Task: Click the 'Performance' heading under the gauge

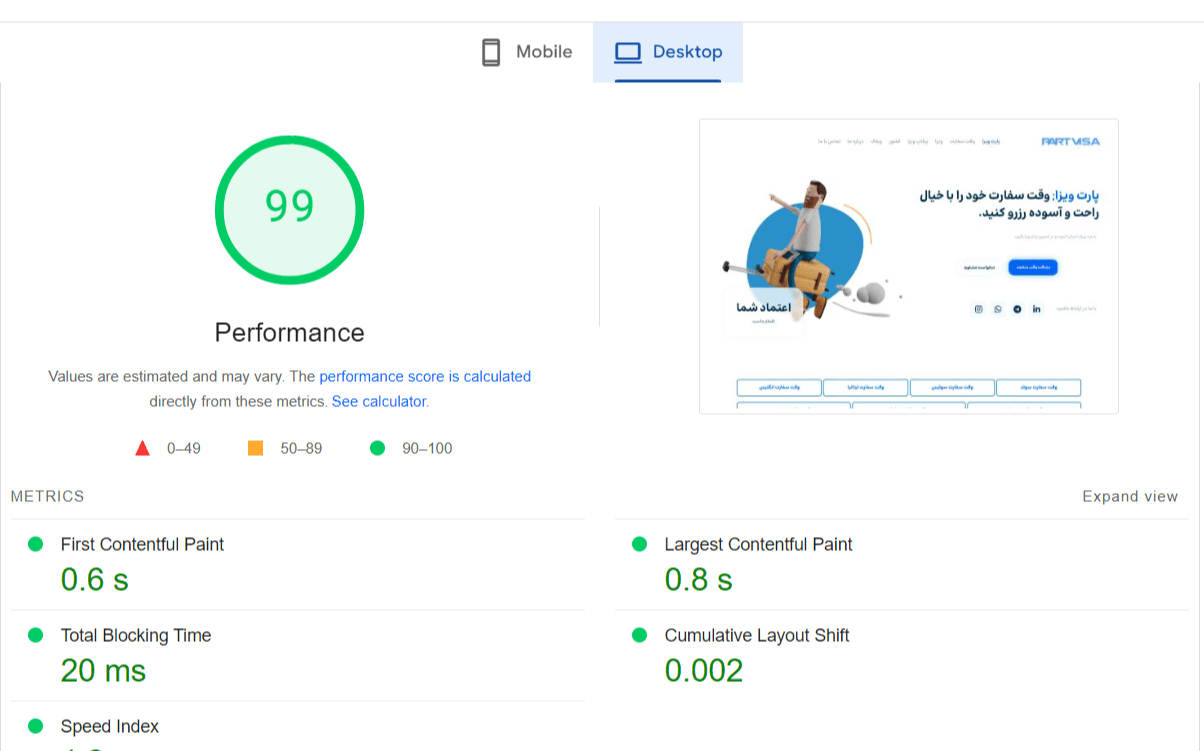Action: point(290,333)
